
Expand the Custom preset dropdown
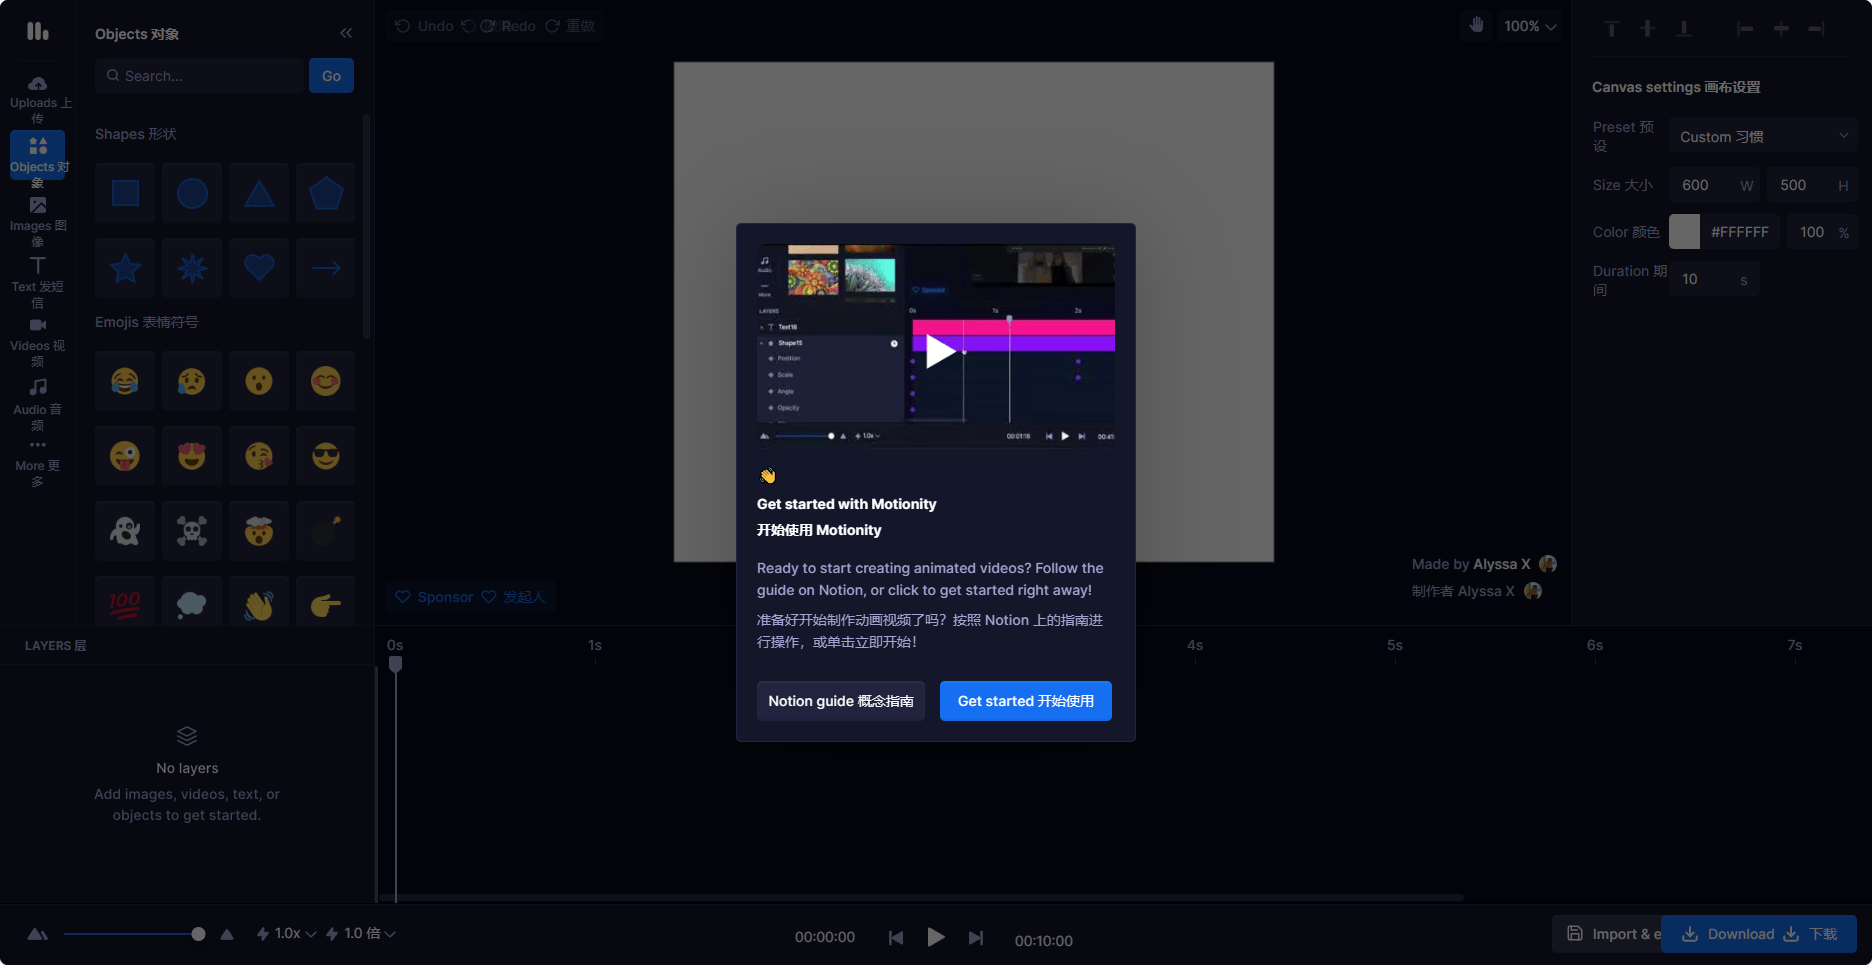click(1762, 137)
